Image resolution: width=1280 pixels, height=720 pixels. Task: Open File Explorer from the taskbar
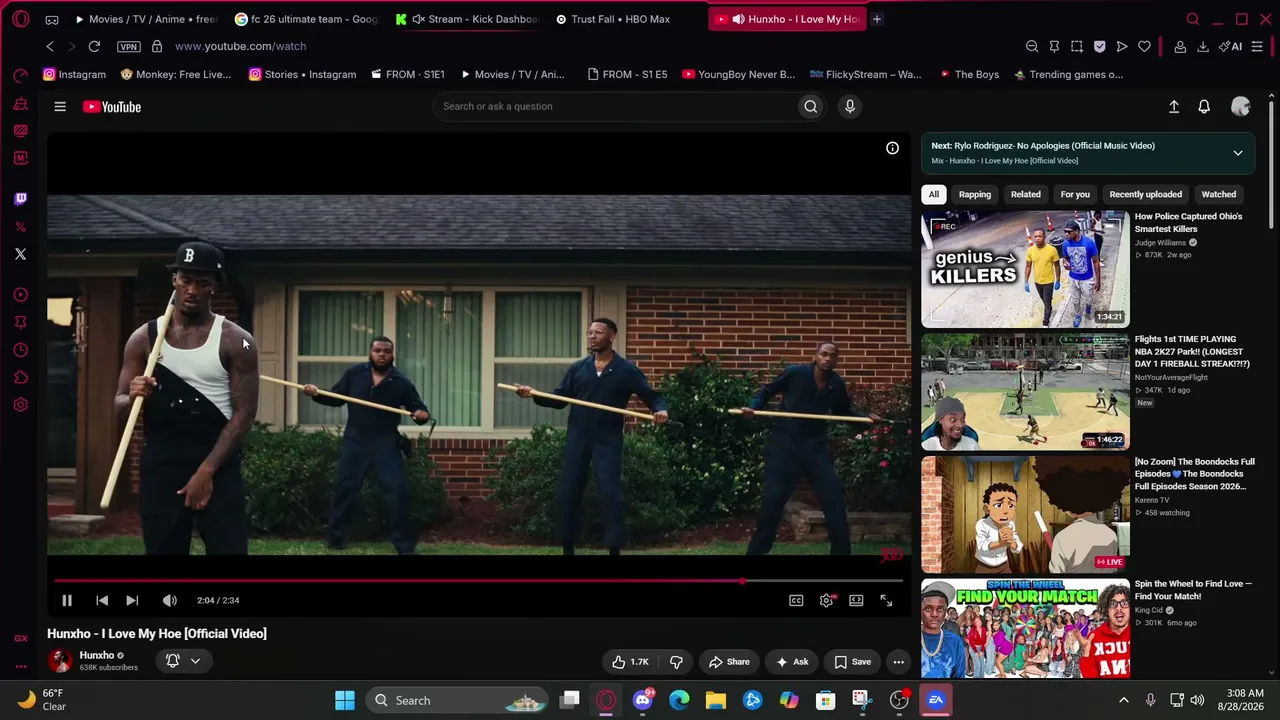716,700
